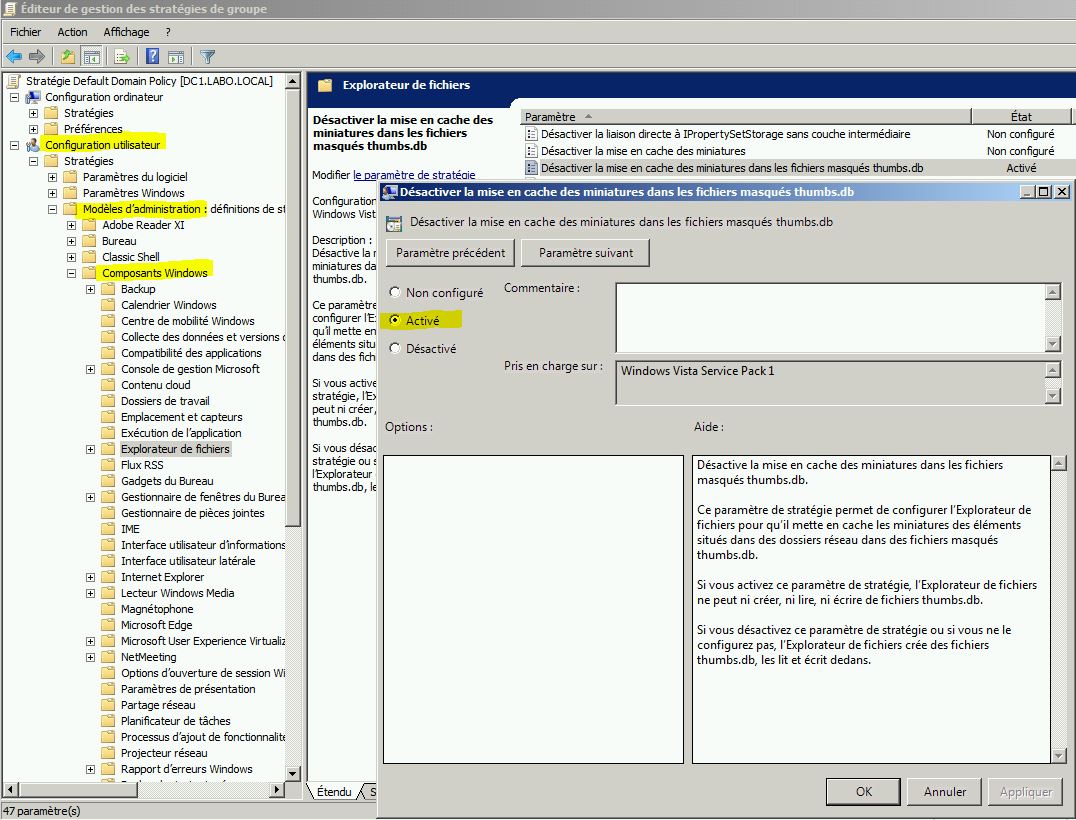Screen dimensions: 1076x820
Task: Click the Back navigation arrow in the toolbar
Action: coord(13,56)
